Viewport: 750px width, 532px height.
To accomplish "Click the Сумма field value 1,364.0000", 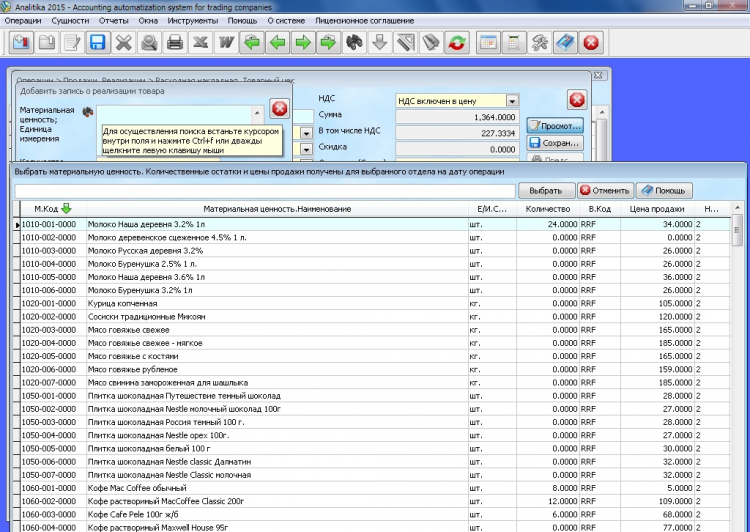I will (457, 117).
